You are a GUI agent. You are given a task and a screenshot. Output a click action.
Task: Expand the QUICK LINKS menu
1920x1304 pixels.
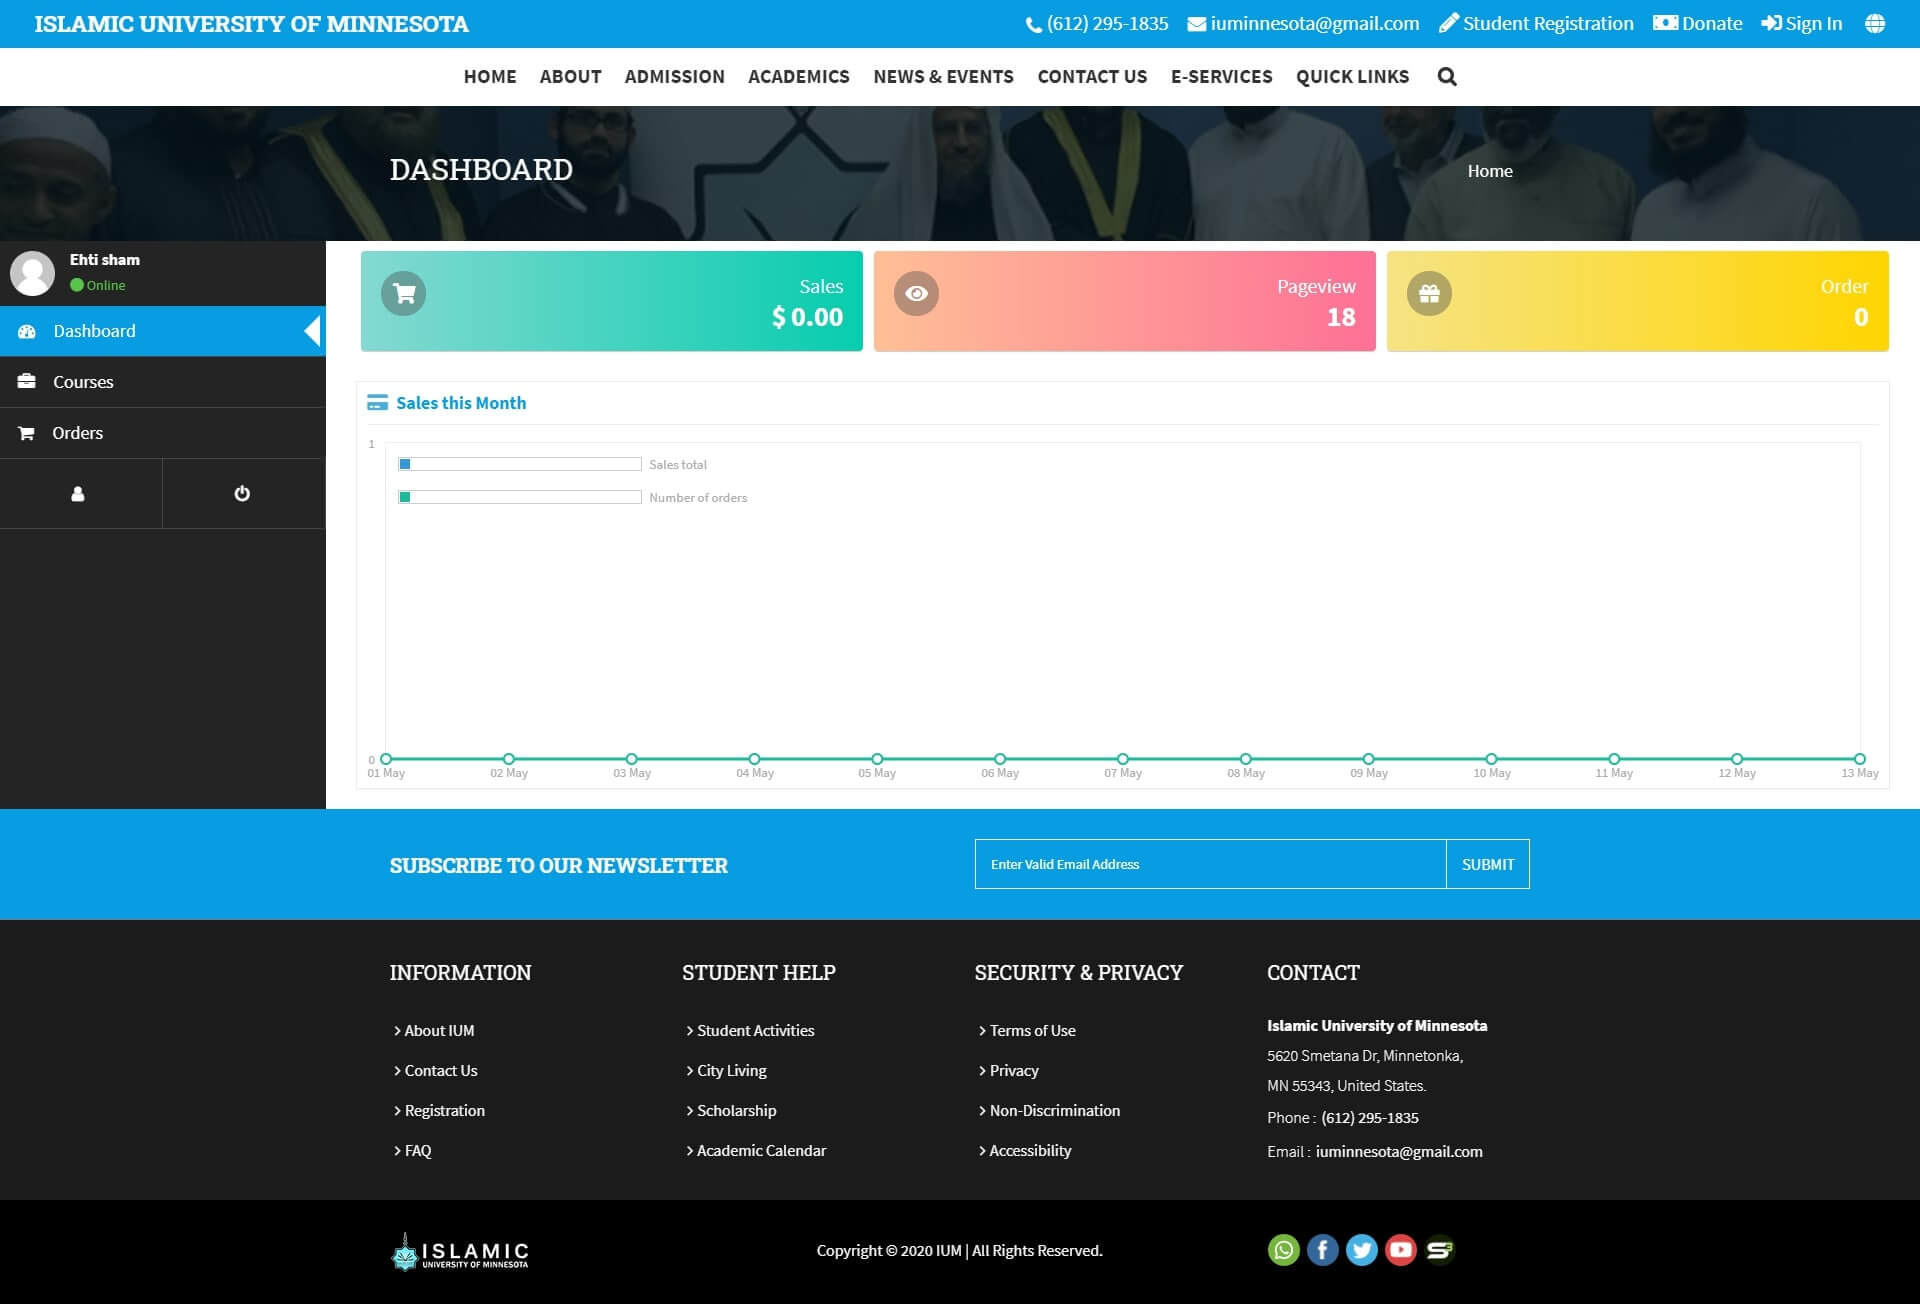pyautogui.click(x=1352, y=77)
